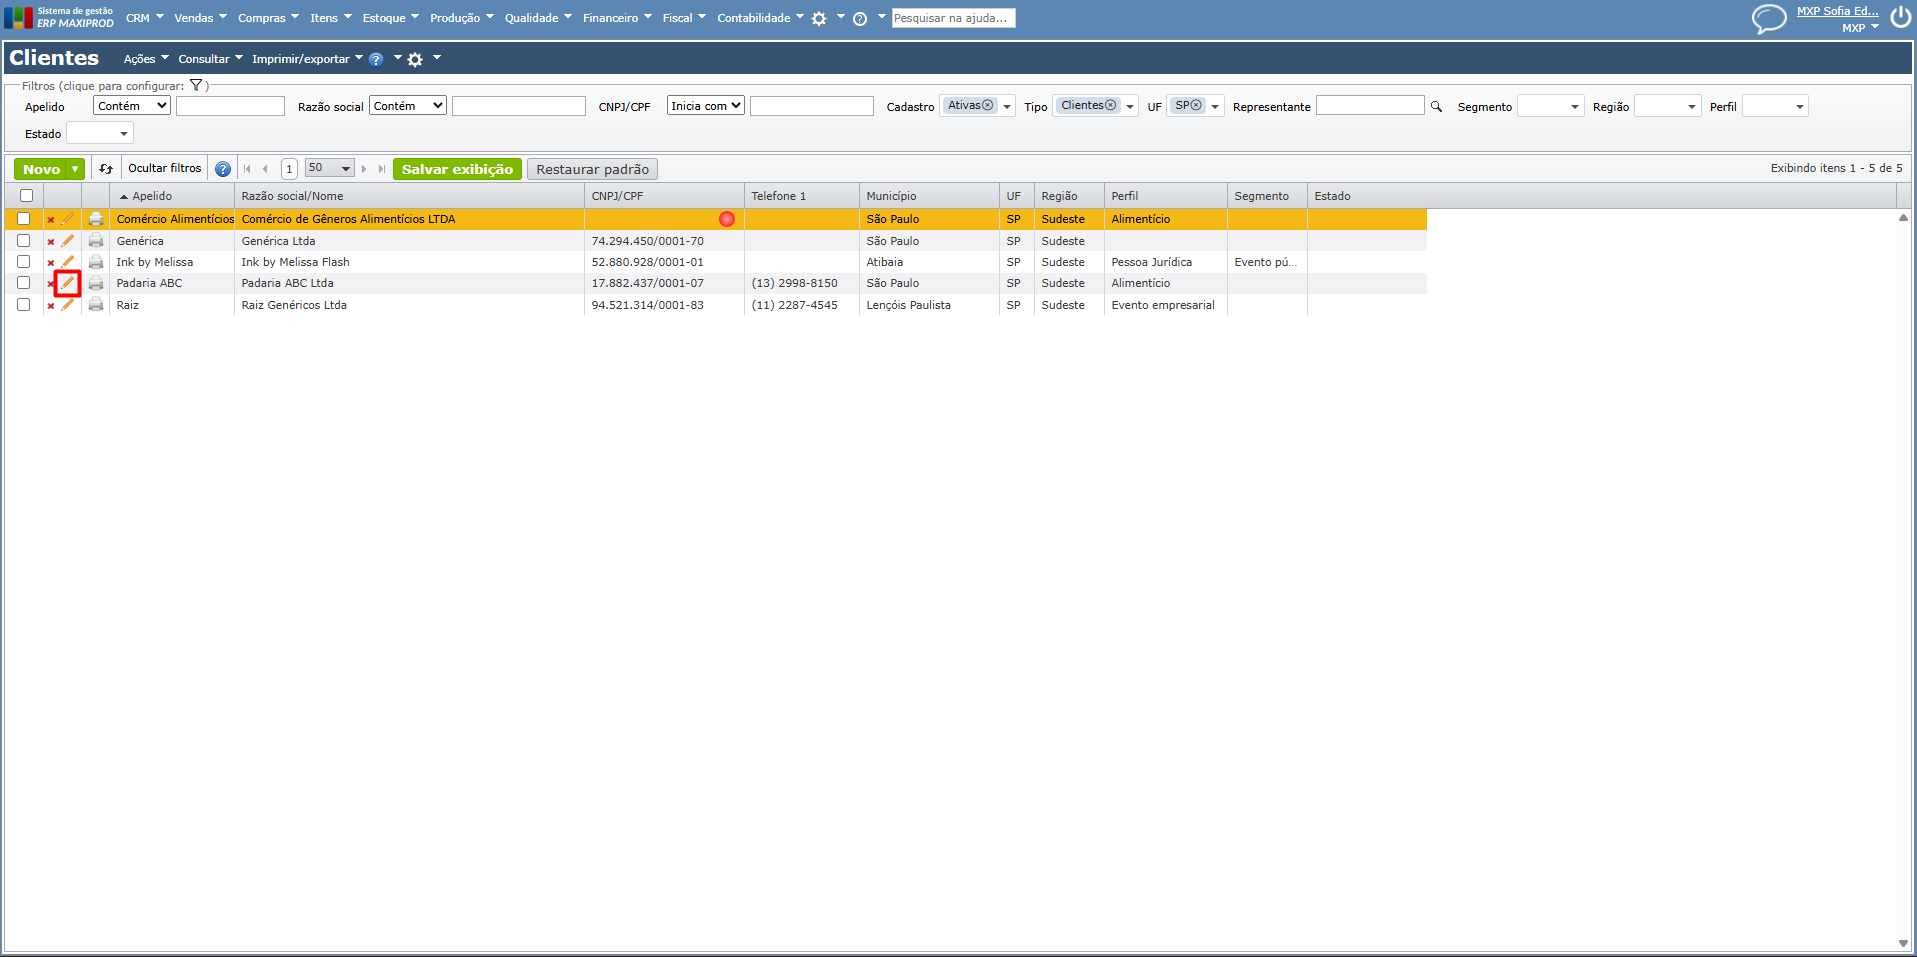Viewport: 1917px width, 957px height.
Task: Go to the last page of results
Action: tap(382, 169)
